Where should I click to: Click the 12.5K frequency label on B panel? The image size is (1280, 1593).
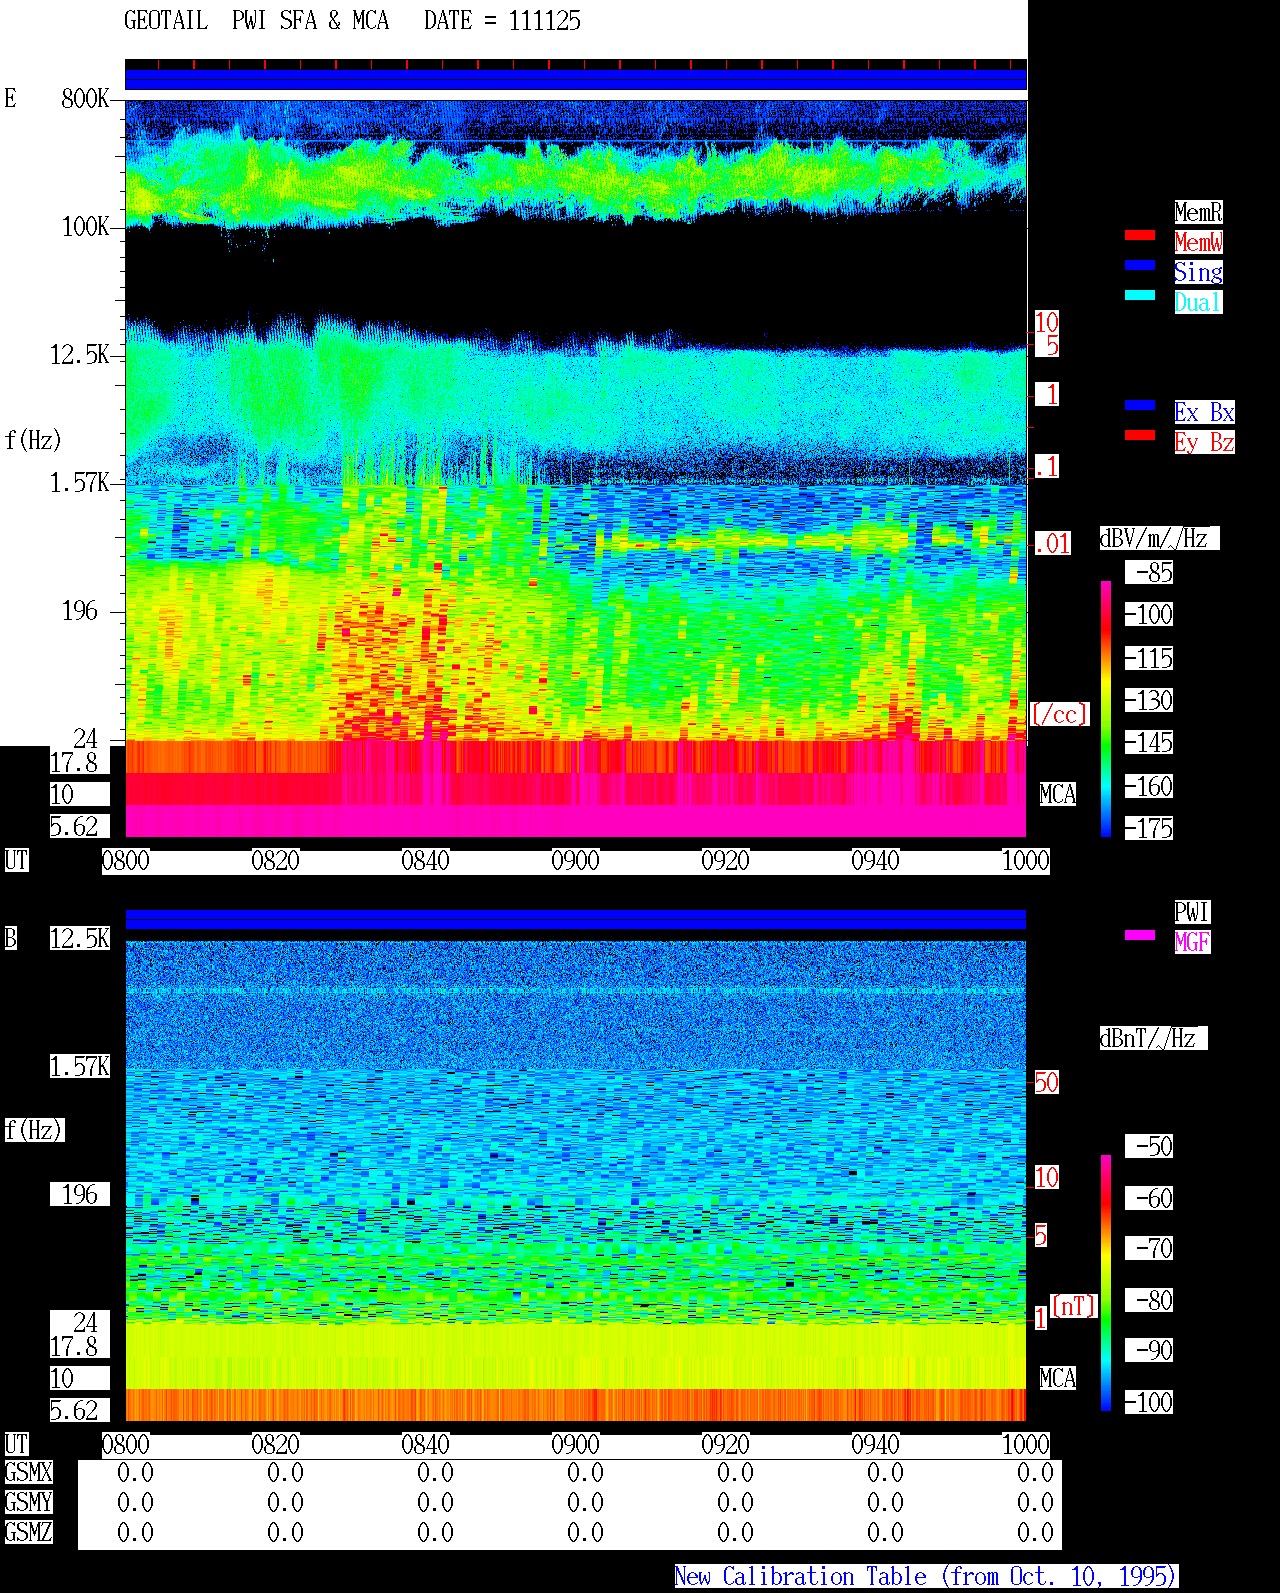80,939
